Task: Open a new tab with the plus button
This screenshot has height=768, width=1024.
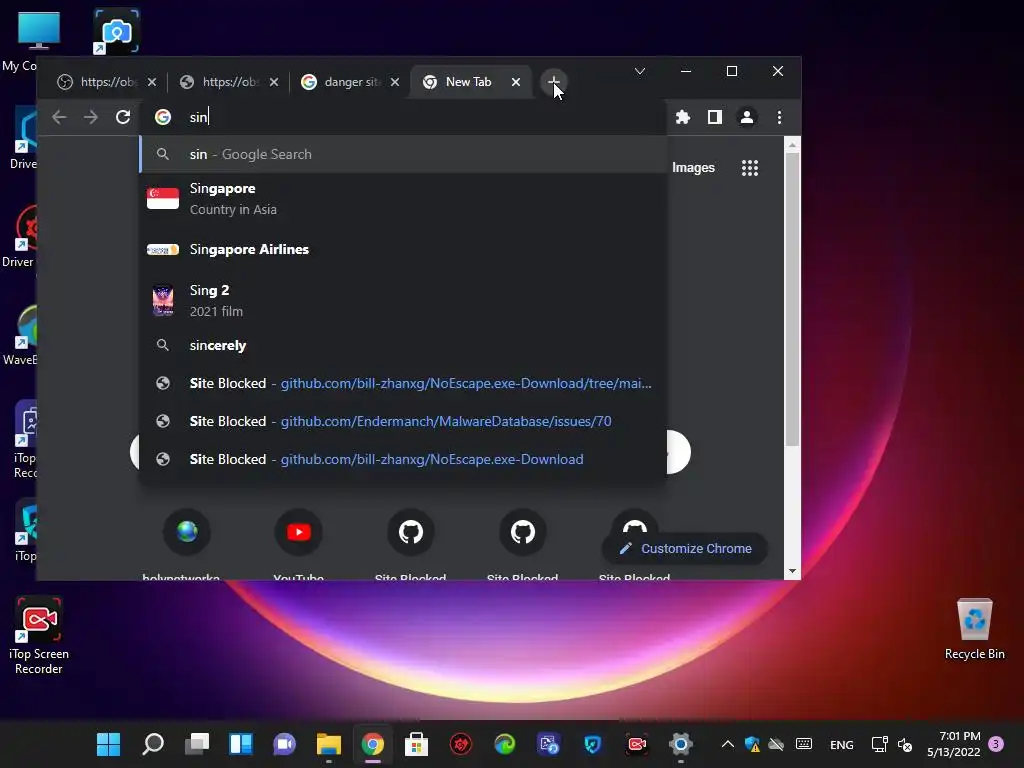Action: (553, 82)
